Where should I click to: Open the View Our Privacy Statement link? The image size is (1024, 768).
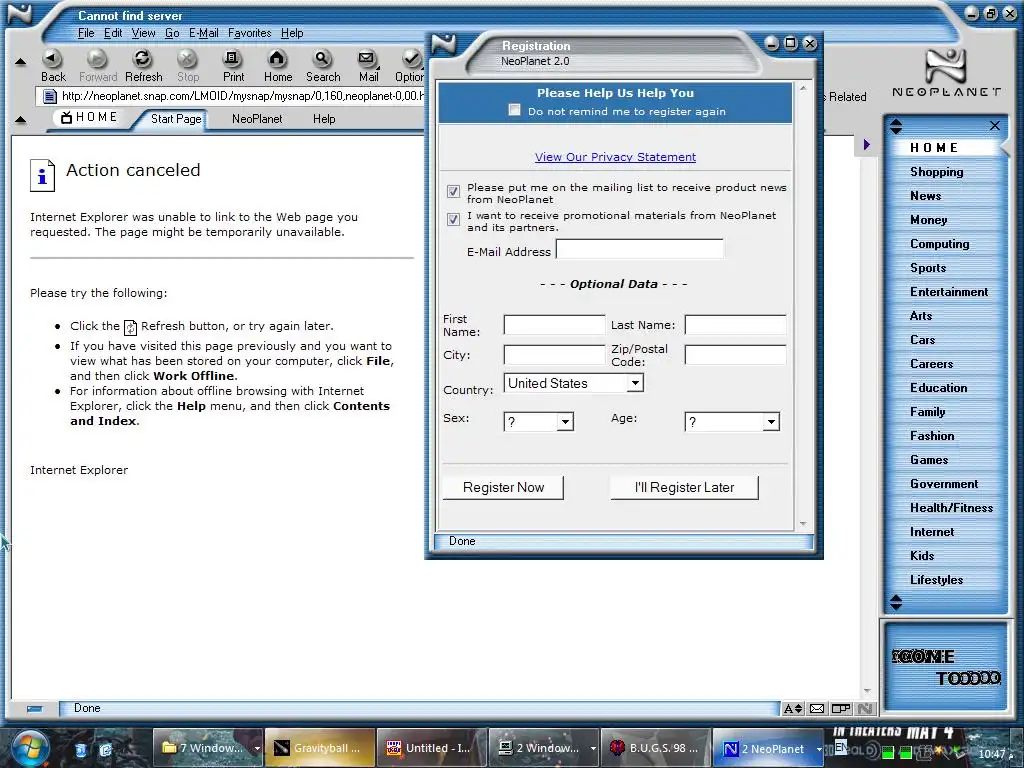[x=615, y=157]
